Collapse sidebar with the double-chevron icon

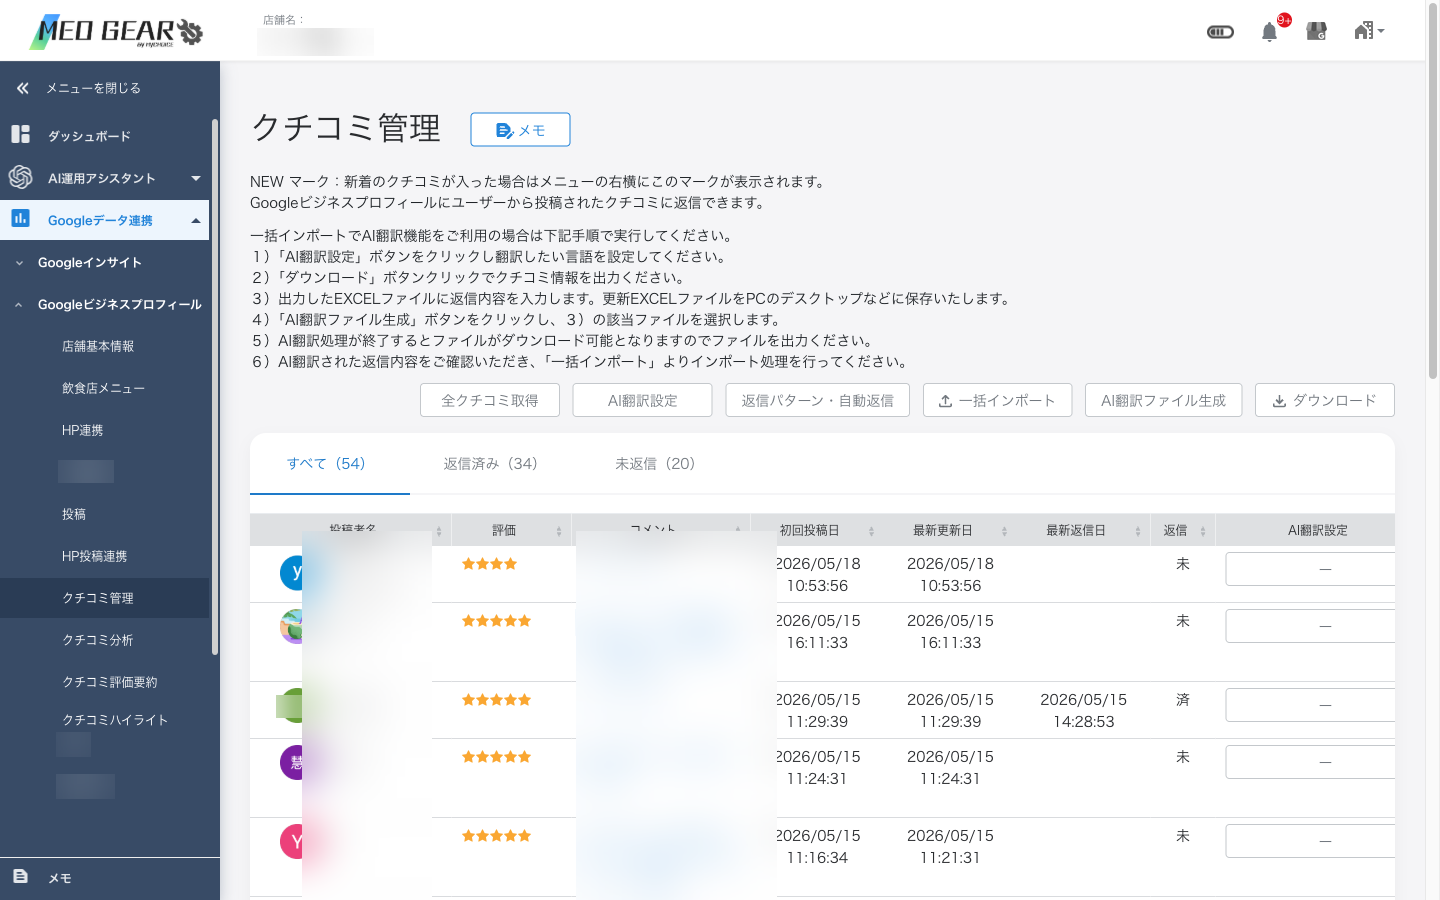pos(23,88)
